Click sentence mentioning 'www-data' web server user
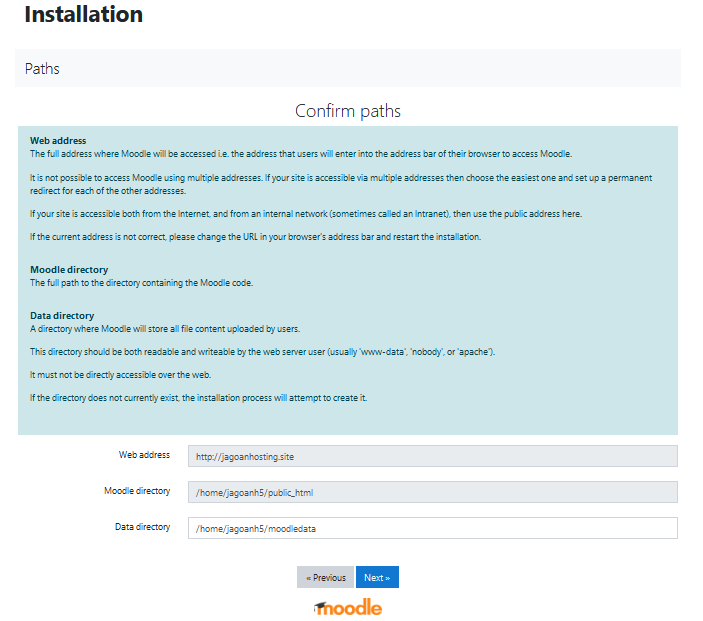703x621 pixels. click(x=263, y=352)
